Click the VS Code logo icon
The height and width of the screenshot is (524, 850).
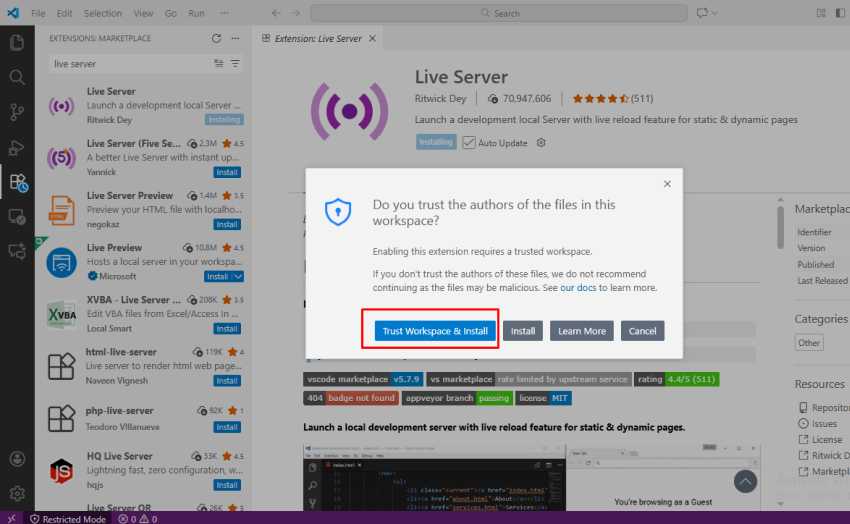13,12
